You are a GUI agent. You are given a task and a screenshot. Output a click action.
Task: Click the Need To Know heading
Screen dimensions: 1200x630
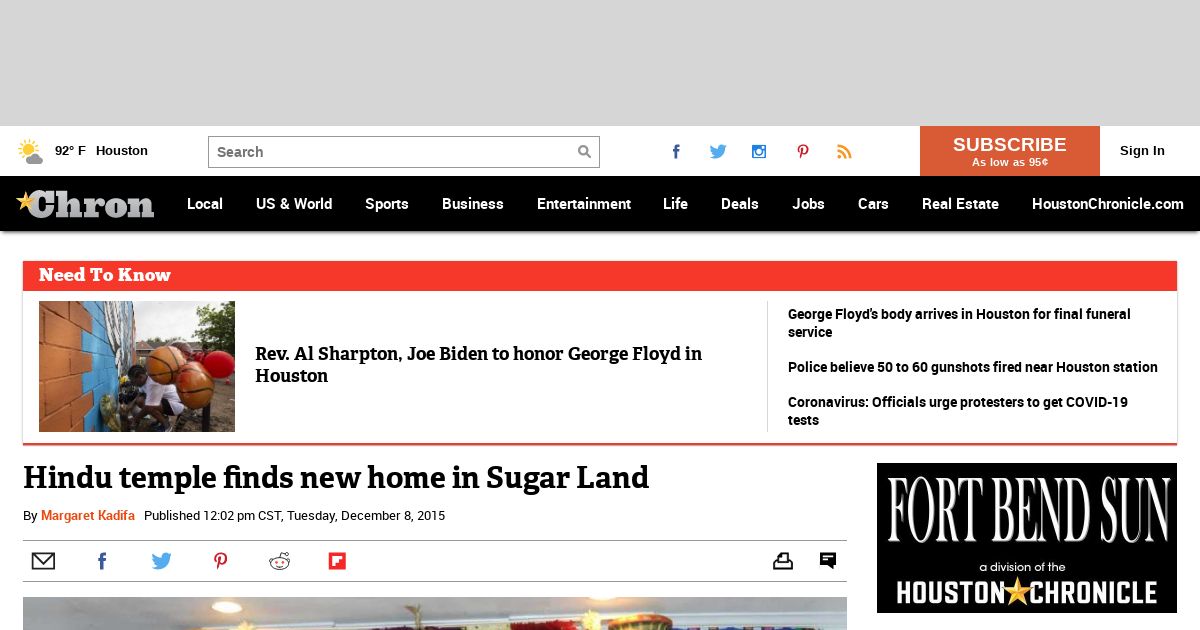pos(105,275)
